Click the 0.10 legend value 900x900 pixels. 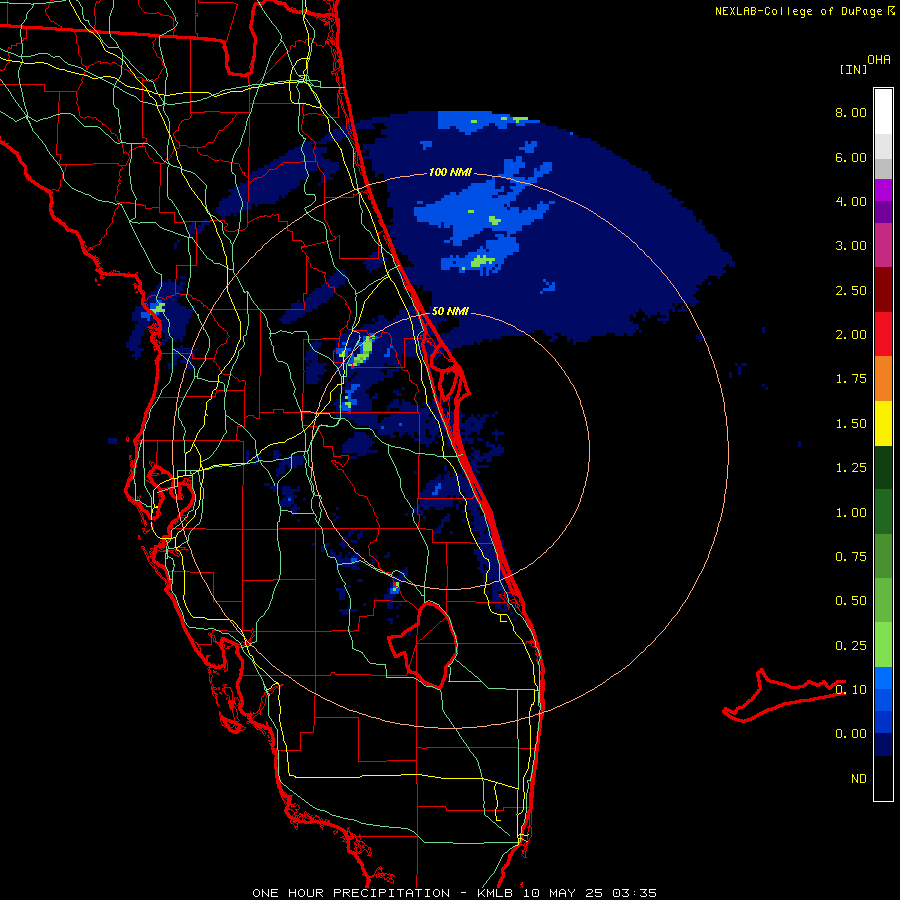[851, 690]
